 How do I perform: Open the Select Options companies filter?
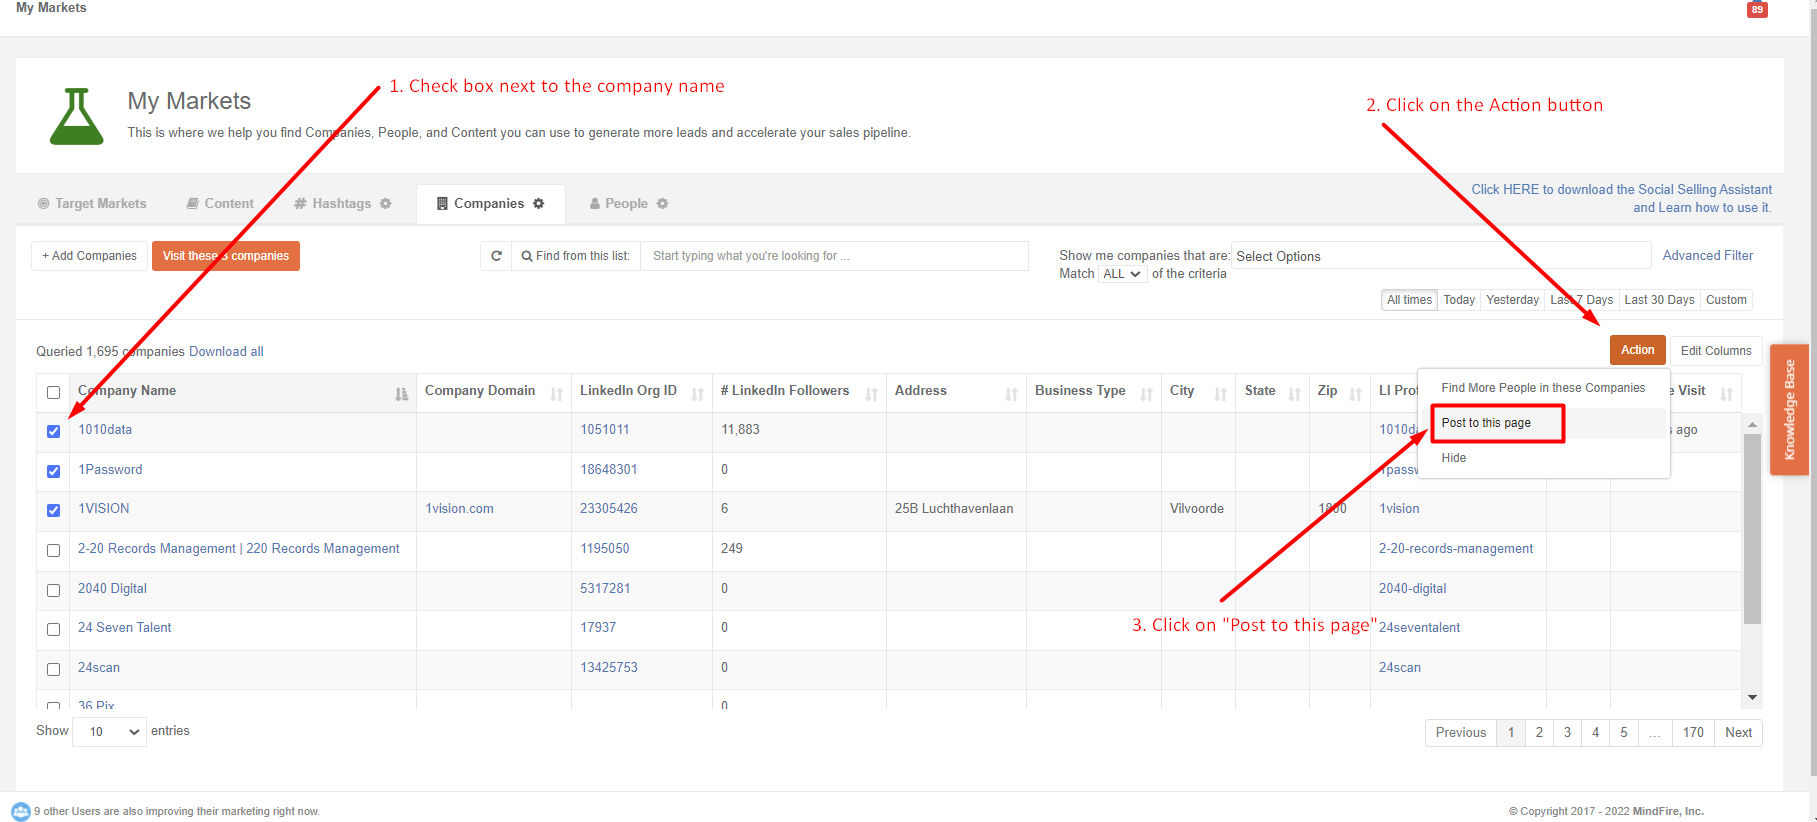1441,256
